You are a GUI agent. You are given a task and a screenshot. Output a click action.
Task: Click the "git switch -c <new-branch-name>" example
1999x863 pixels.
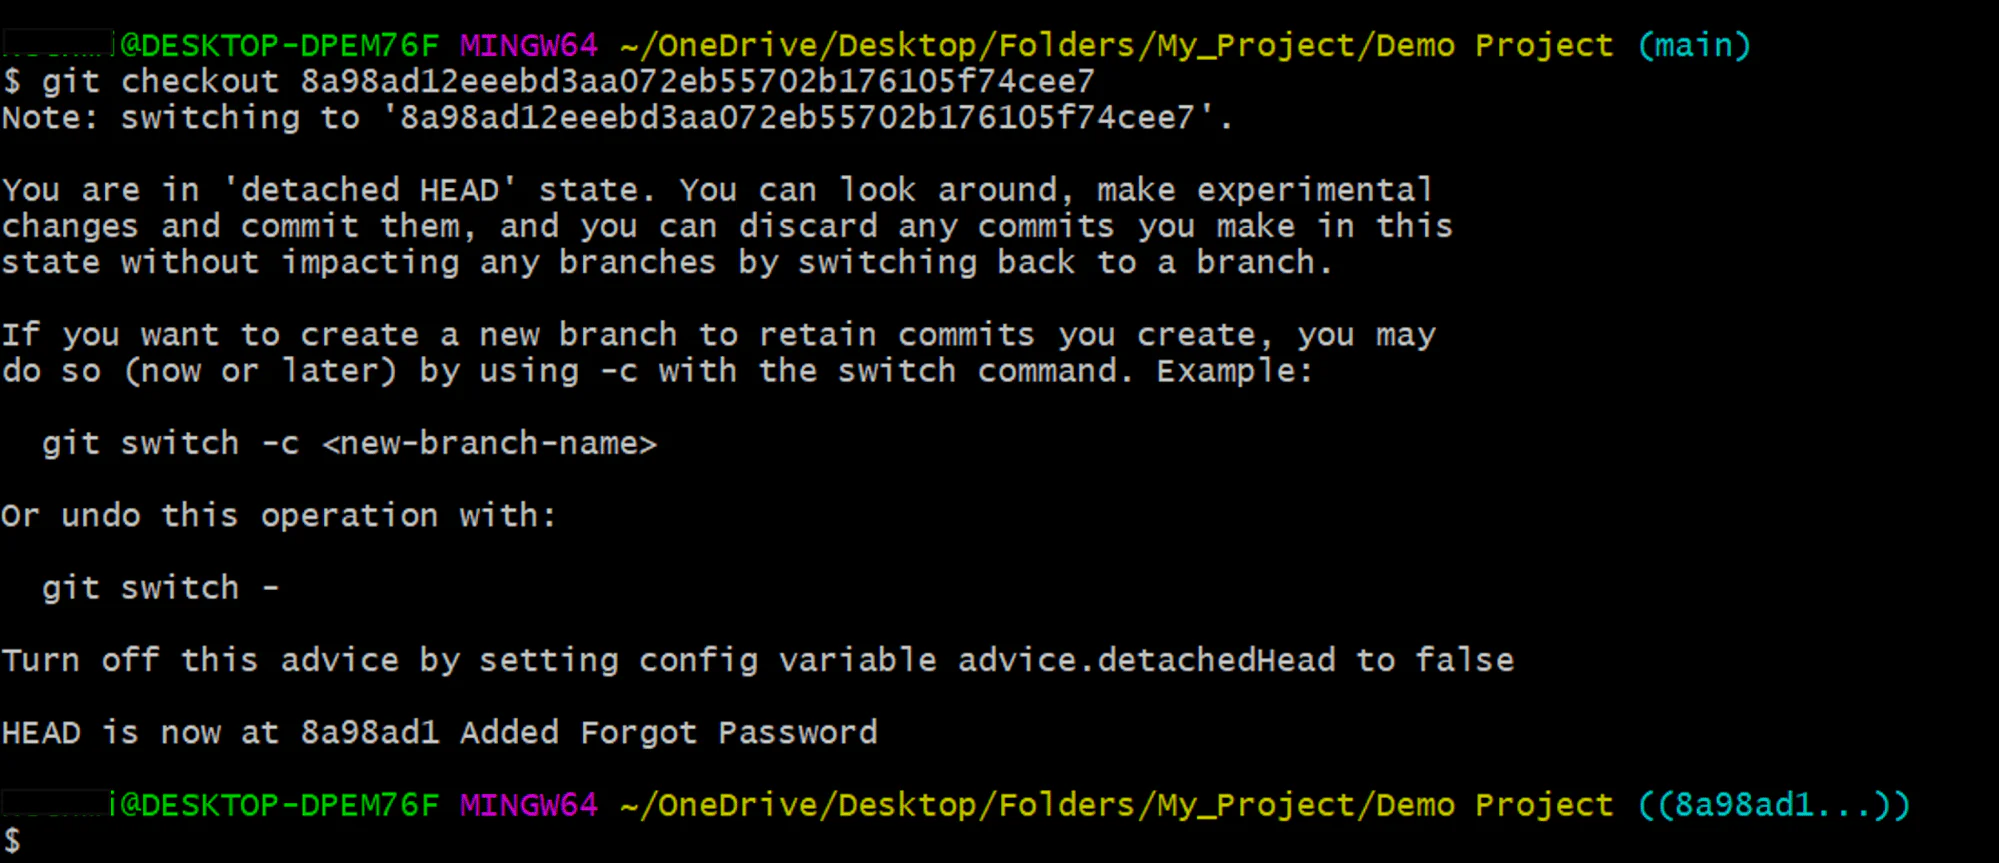[x=349, y=443]
